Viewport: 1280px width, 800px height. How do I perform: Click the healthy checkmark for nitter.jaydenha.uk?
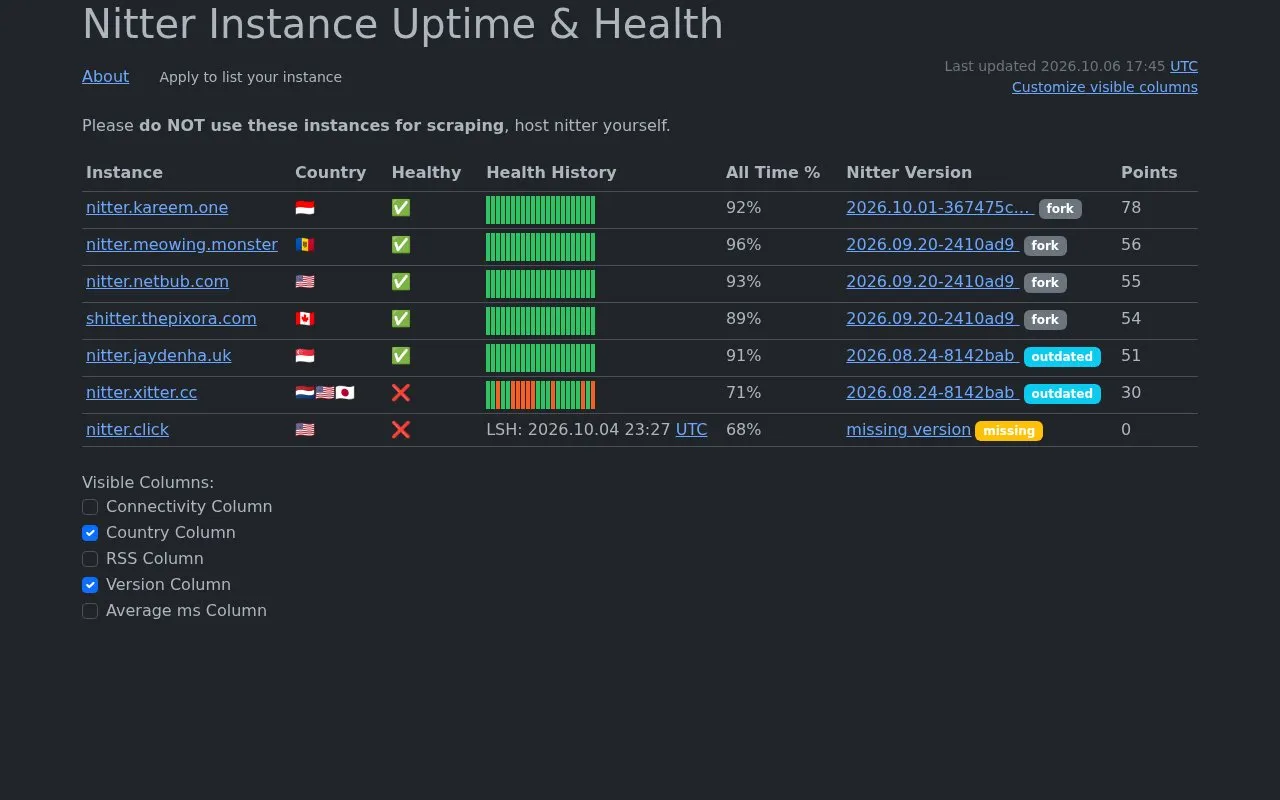[401, 356]
